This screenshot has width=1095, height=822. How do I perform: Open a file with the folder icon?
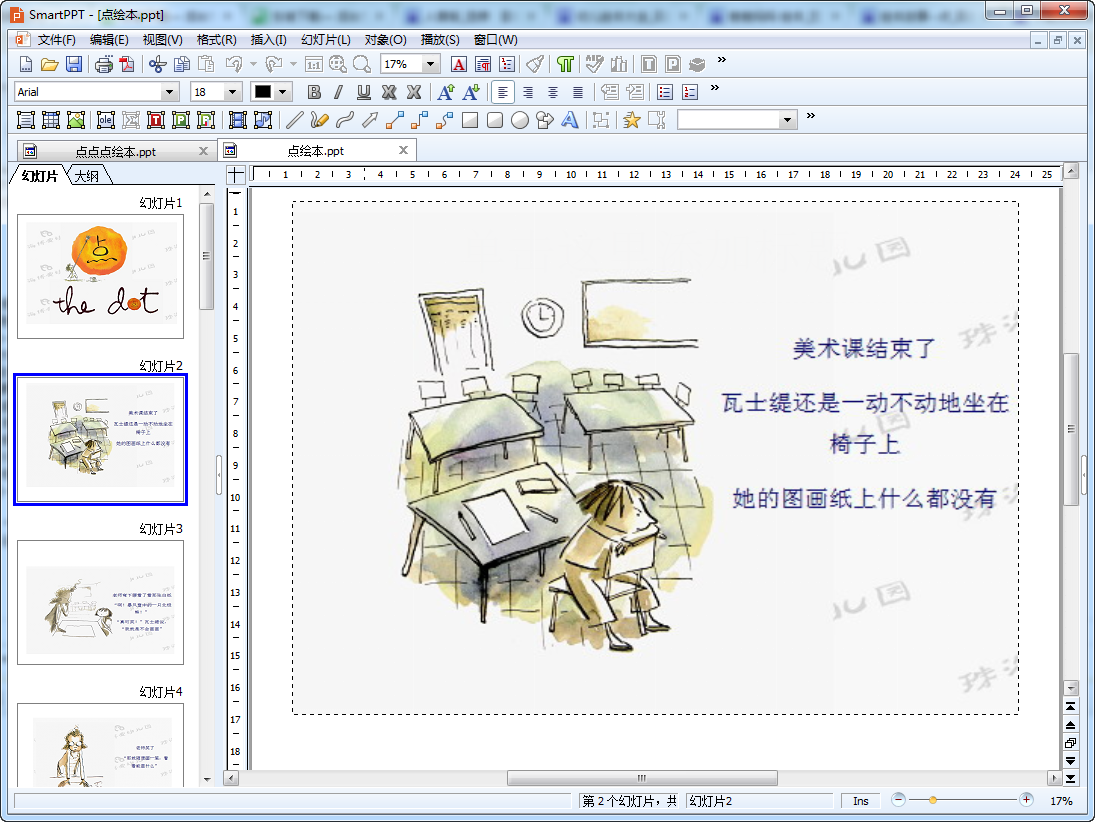click(x=50, y=65)
